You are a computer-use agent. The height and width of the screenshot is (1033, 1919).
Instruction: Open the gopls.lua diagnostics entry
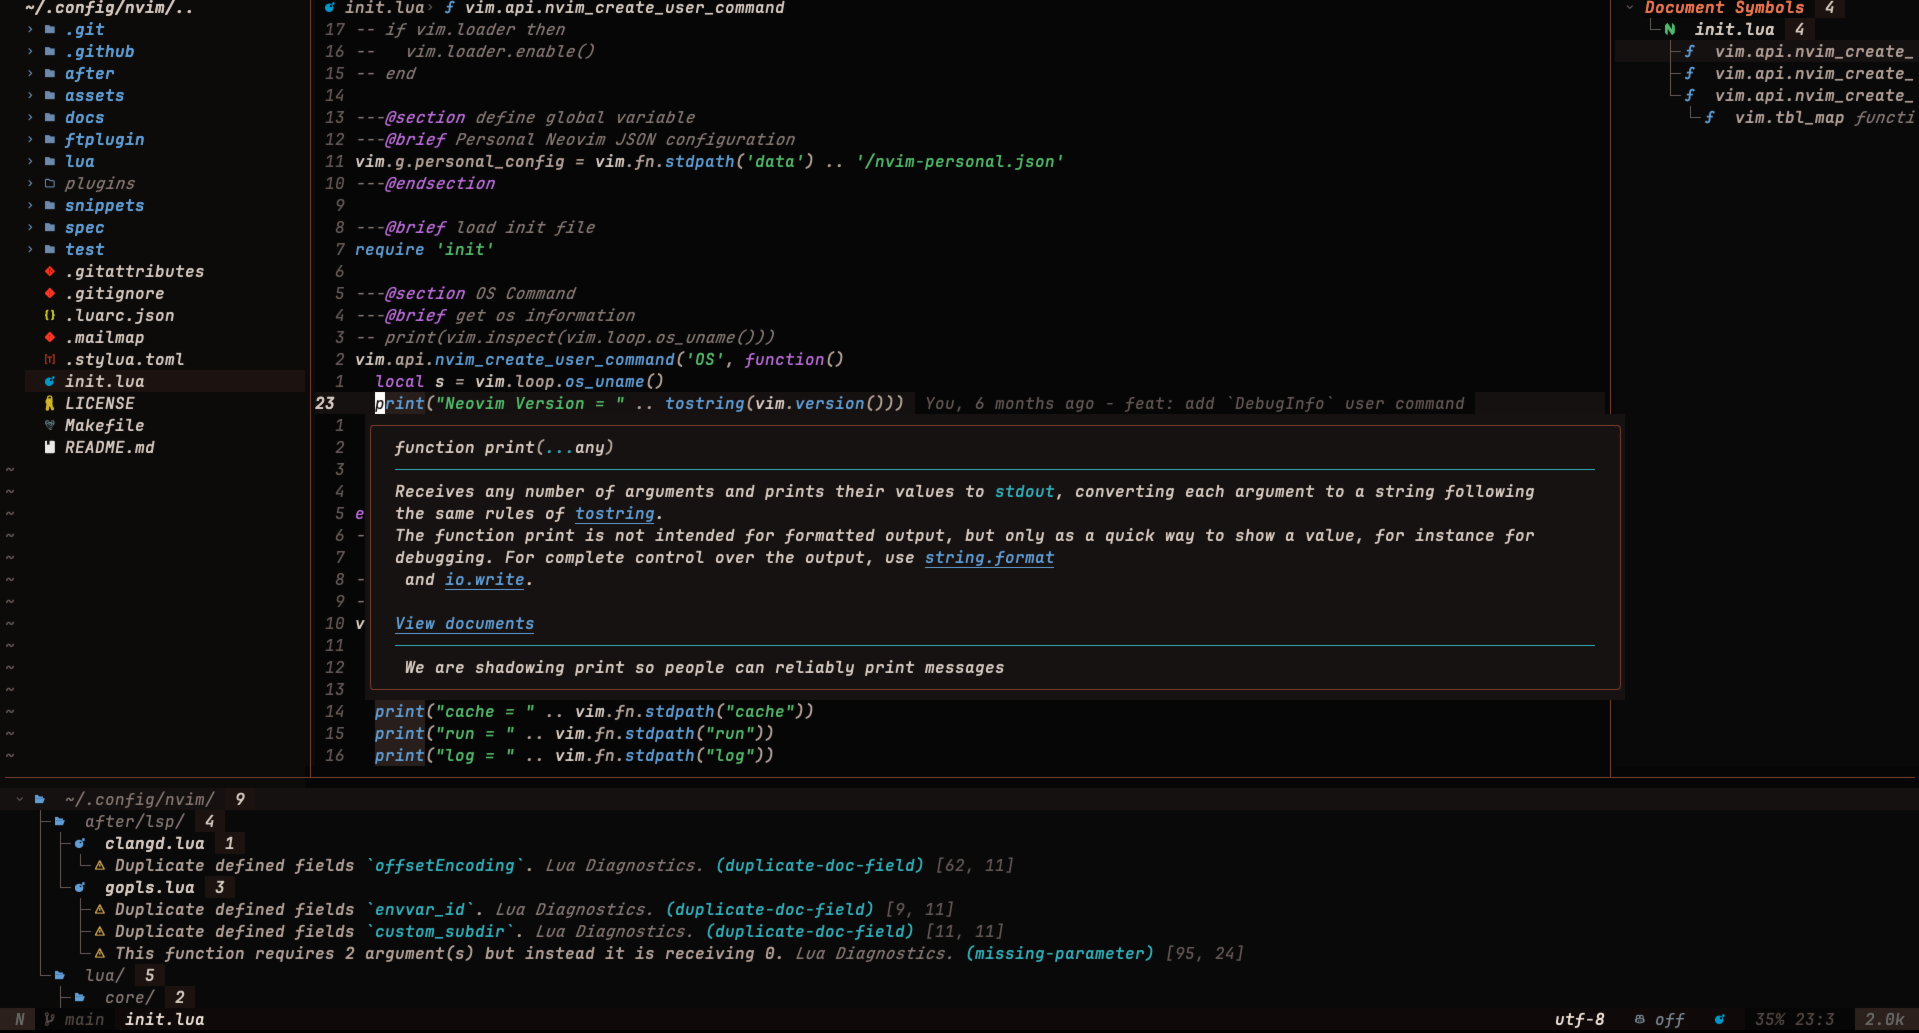click(150, 888)
